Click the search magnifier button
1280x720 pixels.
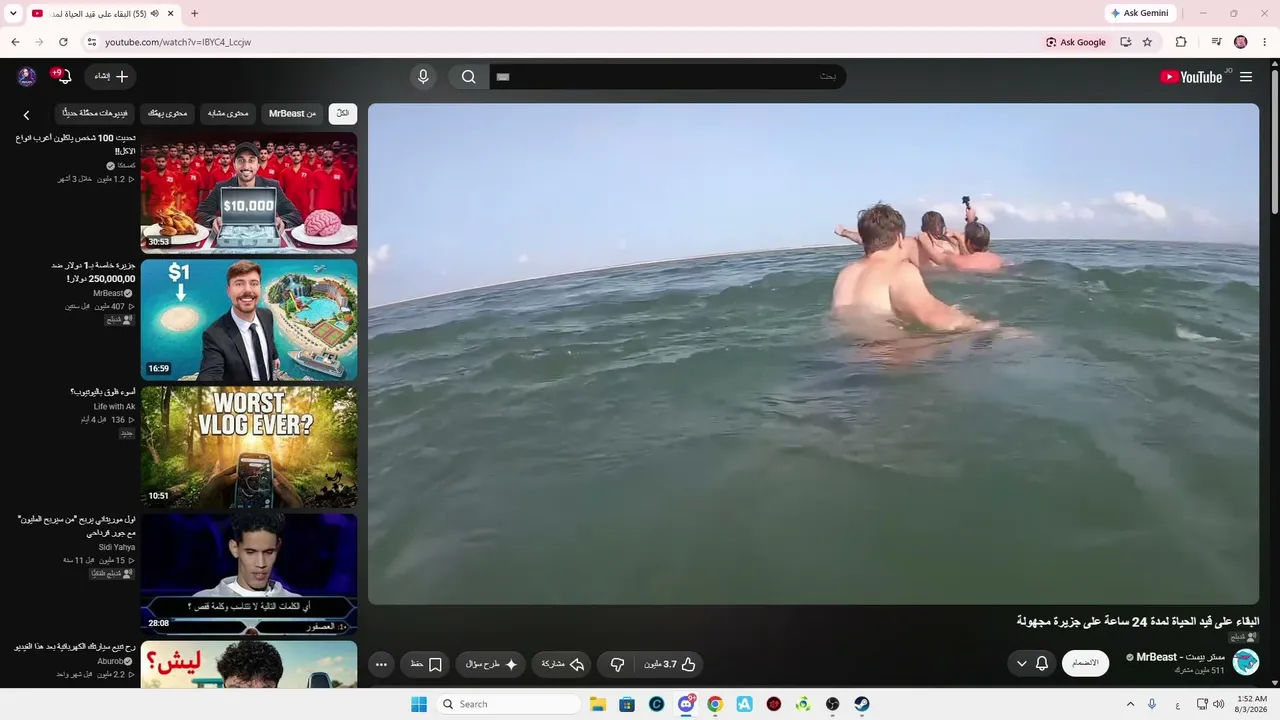[x=468, y=77]
